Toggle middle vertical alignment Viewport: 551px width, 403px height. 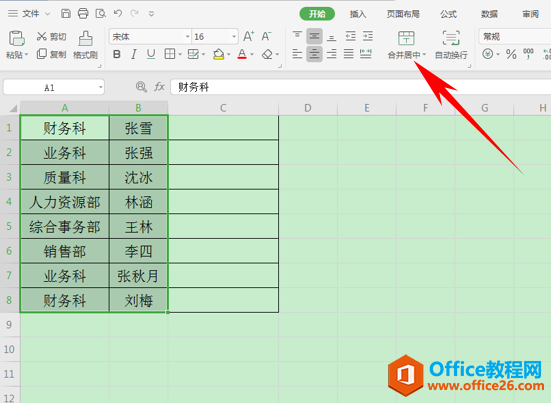click(314, 36)
